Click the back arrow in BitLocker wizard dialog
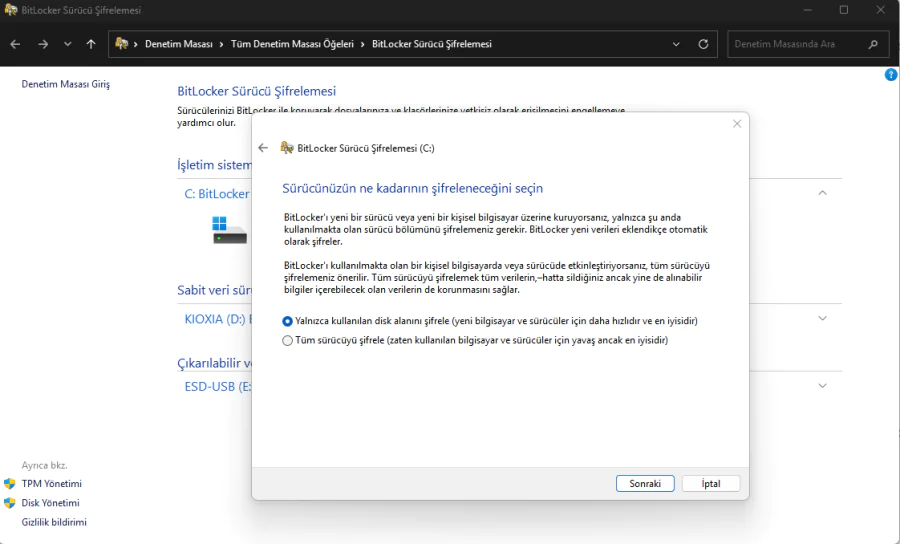The width and height of the screenshot is (900, 544). tap(263, 148)
